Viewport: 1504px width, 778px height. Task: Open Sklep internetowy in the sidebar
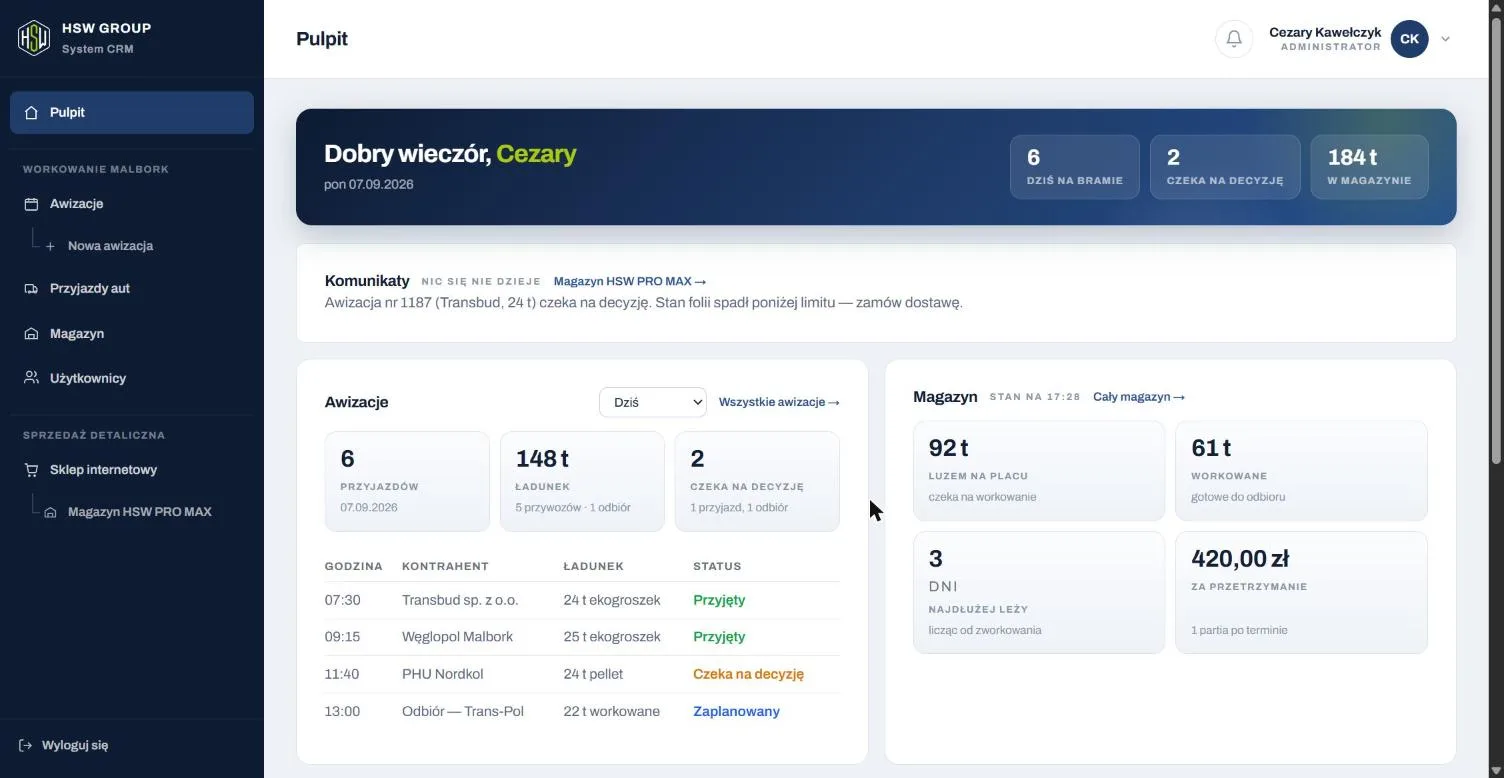[132, 469]
